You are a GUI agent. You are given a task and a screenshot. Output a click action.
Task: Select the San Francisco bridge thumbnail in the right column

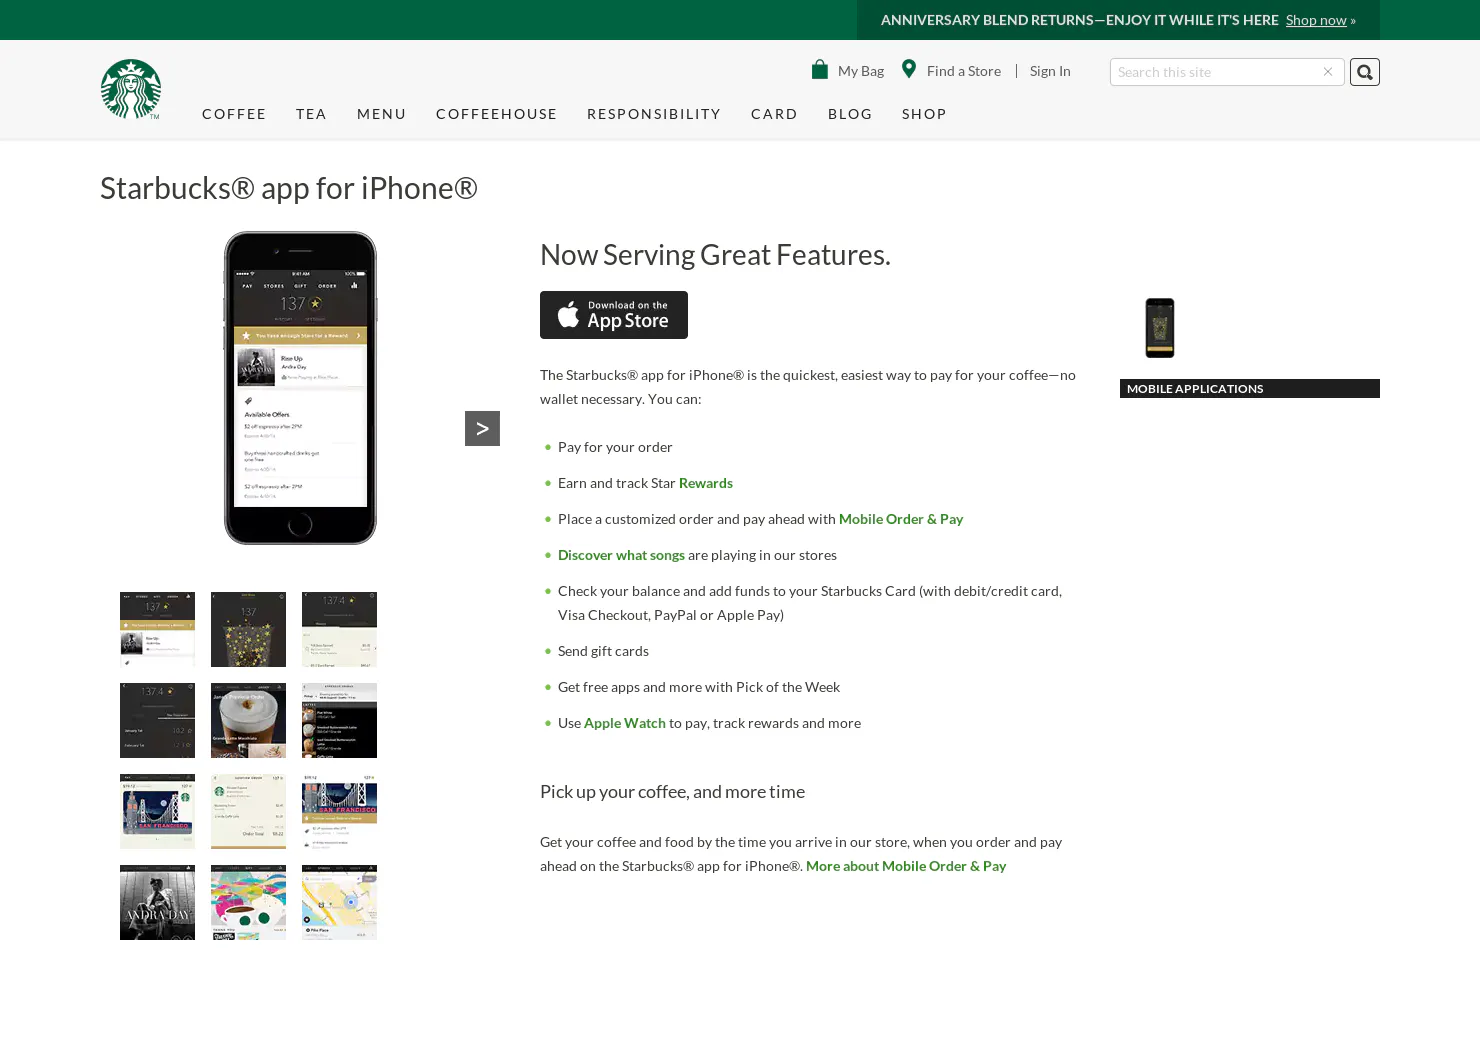pos(339,811)
